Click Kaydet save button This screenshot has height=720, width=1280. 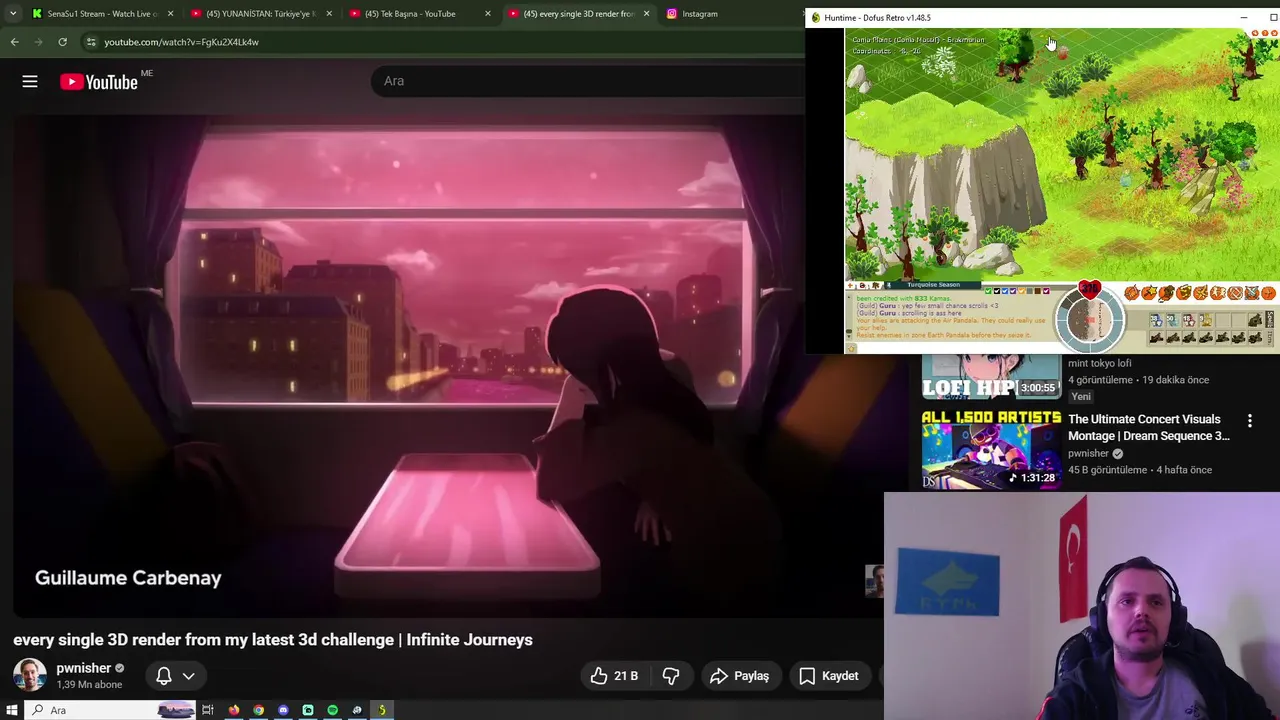[829, 676]
